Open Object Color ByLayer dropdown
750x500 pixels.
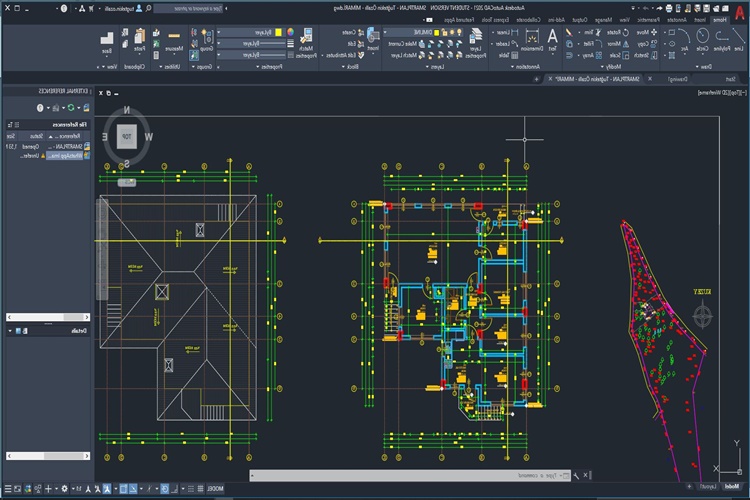[x=219, y=32]
